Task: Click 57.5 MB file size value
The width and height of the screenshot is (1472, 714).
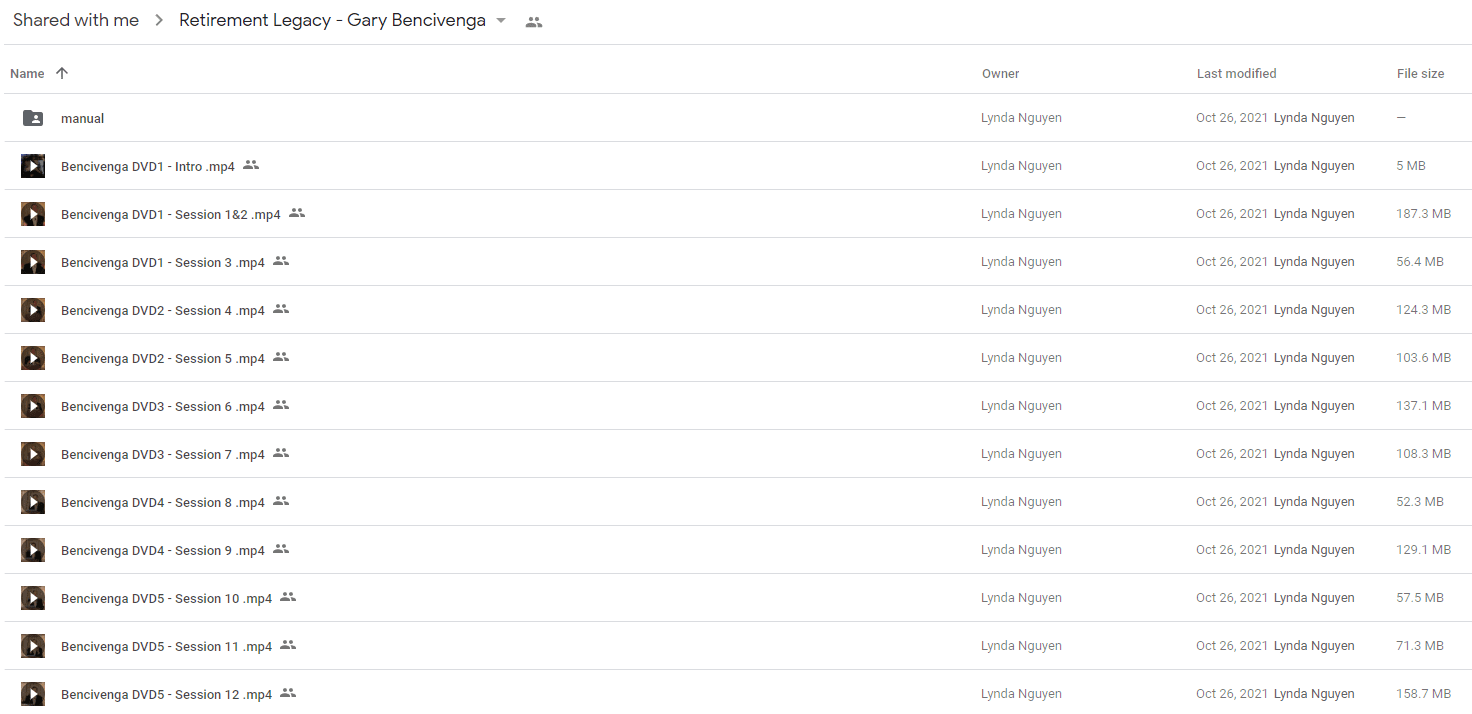Action: (x=1420, y=598)
